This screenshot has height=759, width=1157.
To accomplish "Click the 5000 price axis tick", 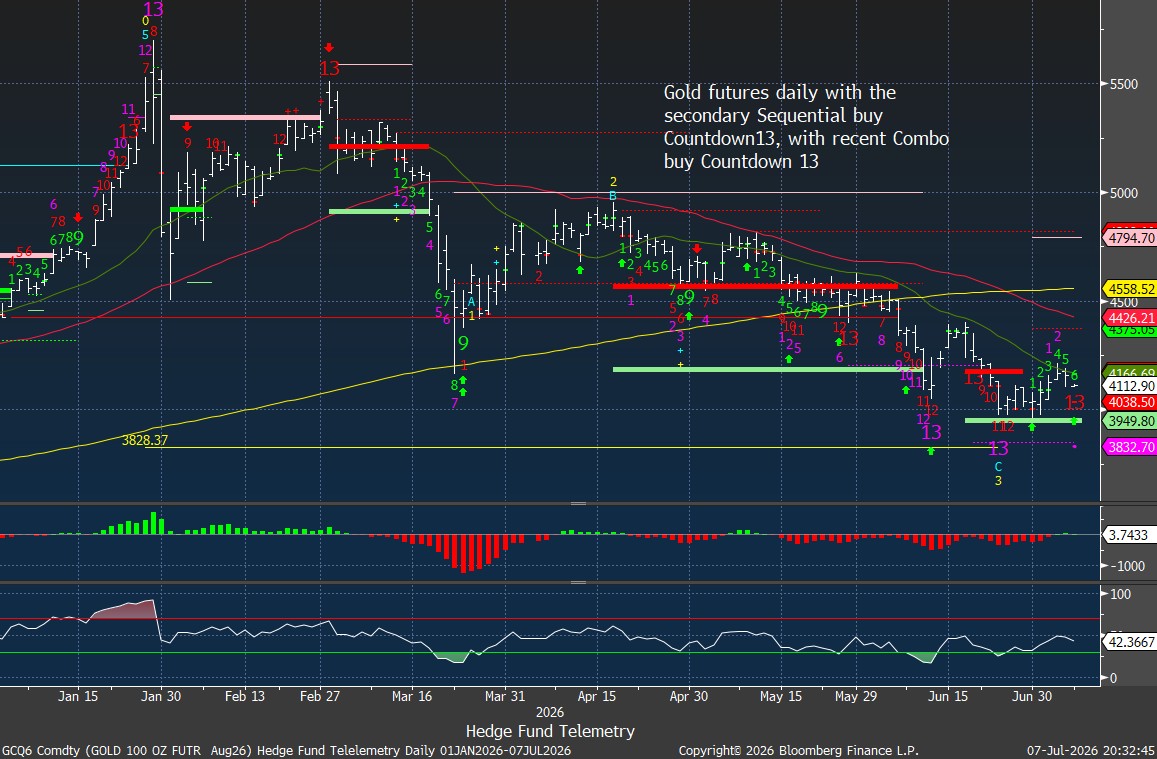I will tap(1124, 193).
